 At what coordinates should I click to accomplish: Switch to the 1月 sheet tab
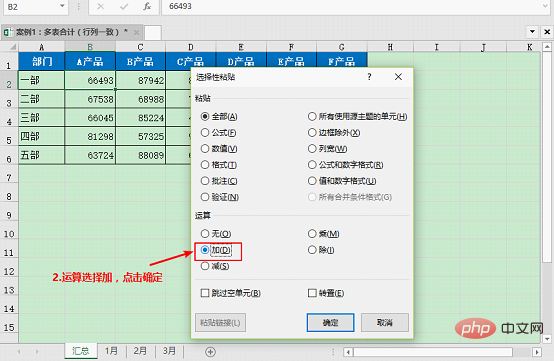(x=111, y=351)
